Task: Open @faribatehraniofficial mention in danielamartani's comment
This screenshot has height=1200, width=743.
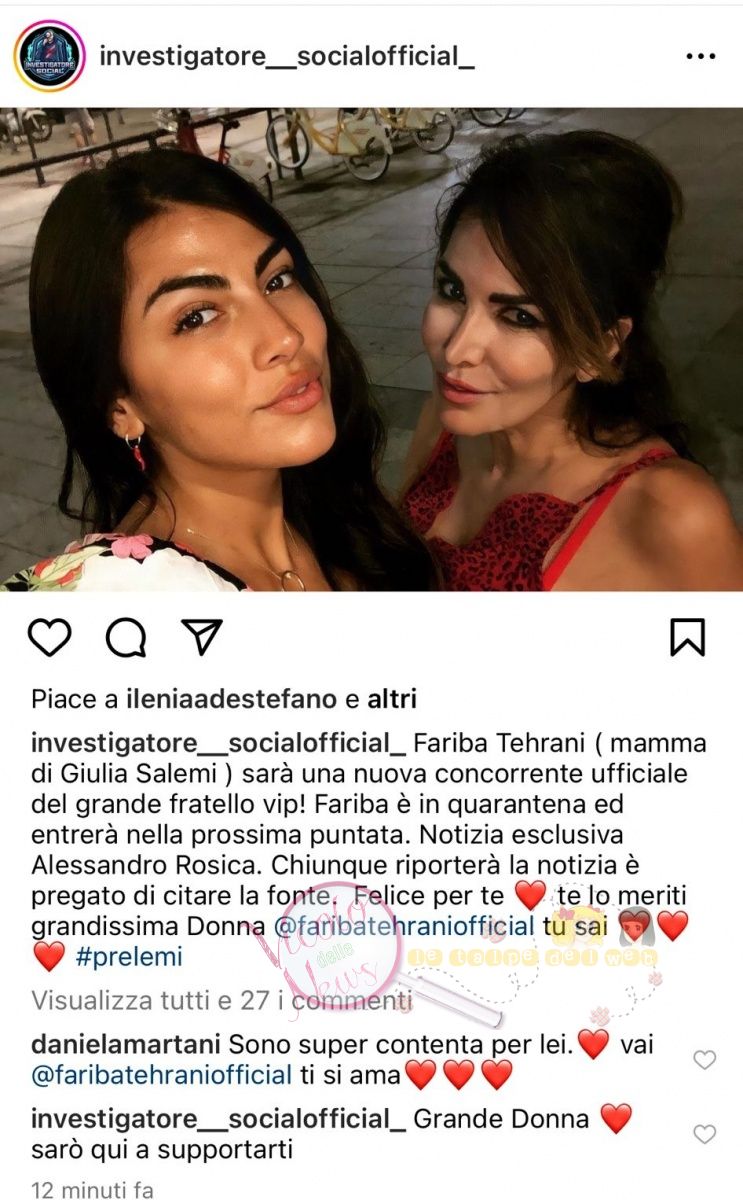Action: (x=162, y=1076)
